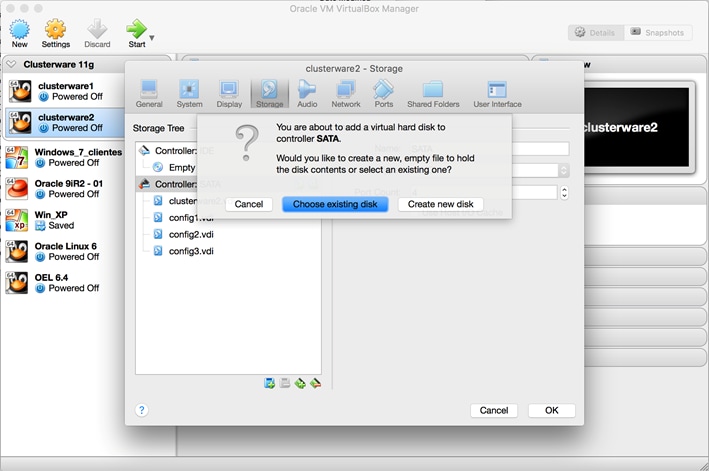The width and height of the screenshot is (709, 471).
Task: Open the Shared Folders settings tab
Action: (x=433, y=94)
